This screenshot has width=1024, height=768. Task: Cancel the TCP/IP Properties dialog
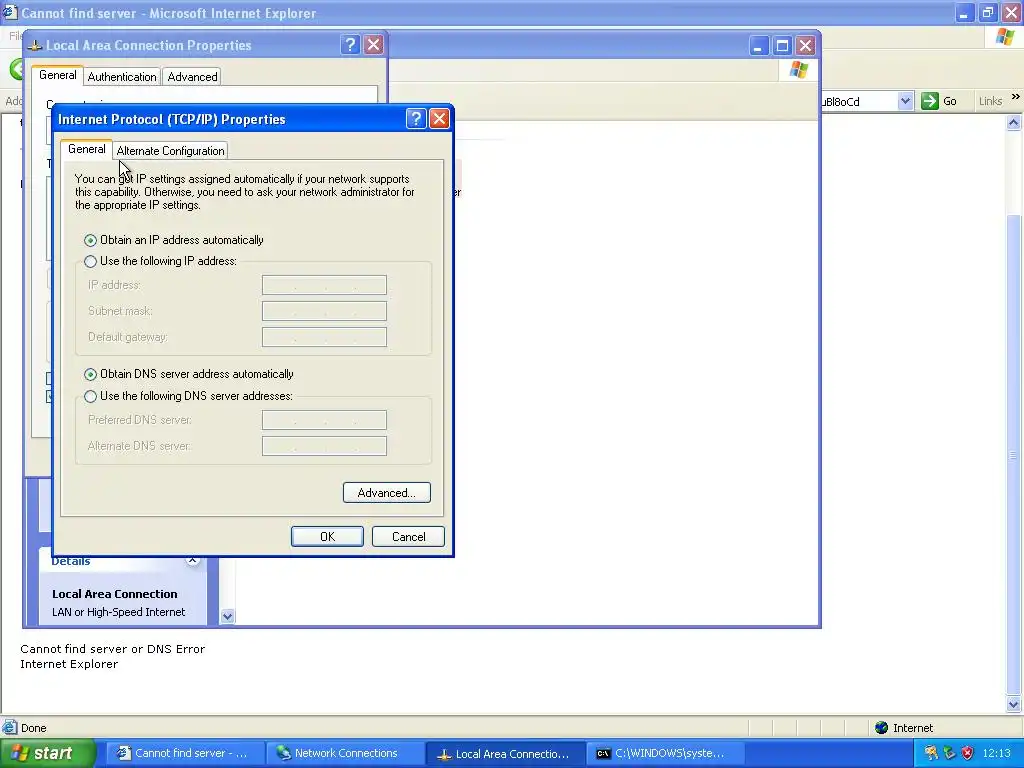tap(408, 537)
